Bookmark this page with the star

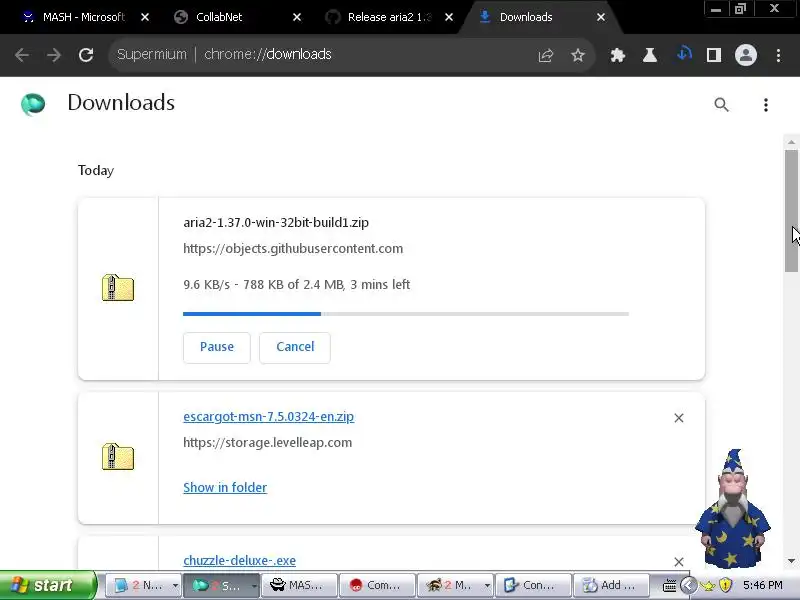coord(578,55)
